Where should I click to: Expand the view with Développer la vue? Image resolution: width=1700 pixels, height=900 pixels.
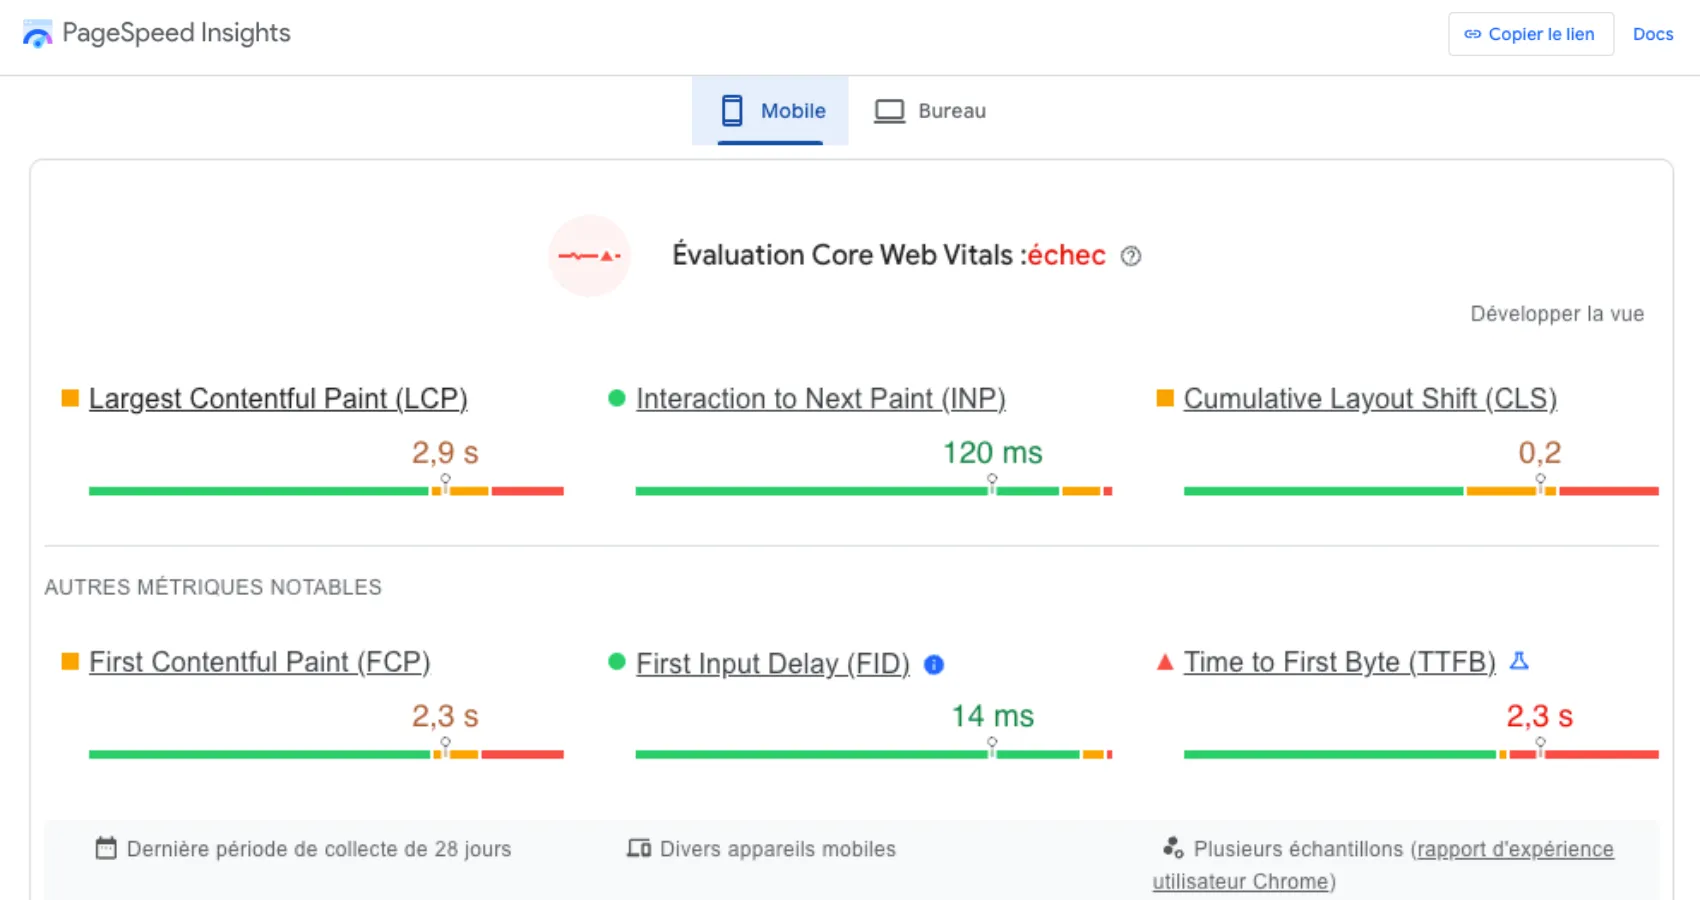click(x=1556, y=313)
